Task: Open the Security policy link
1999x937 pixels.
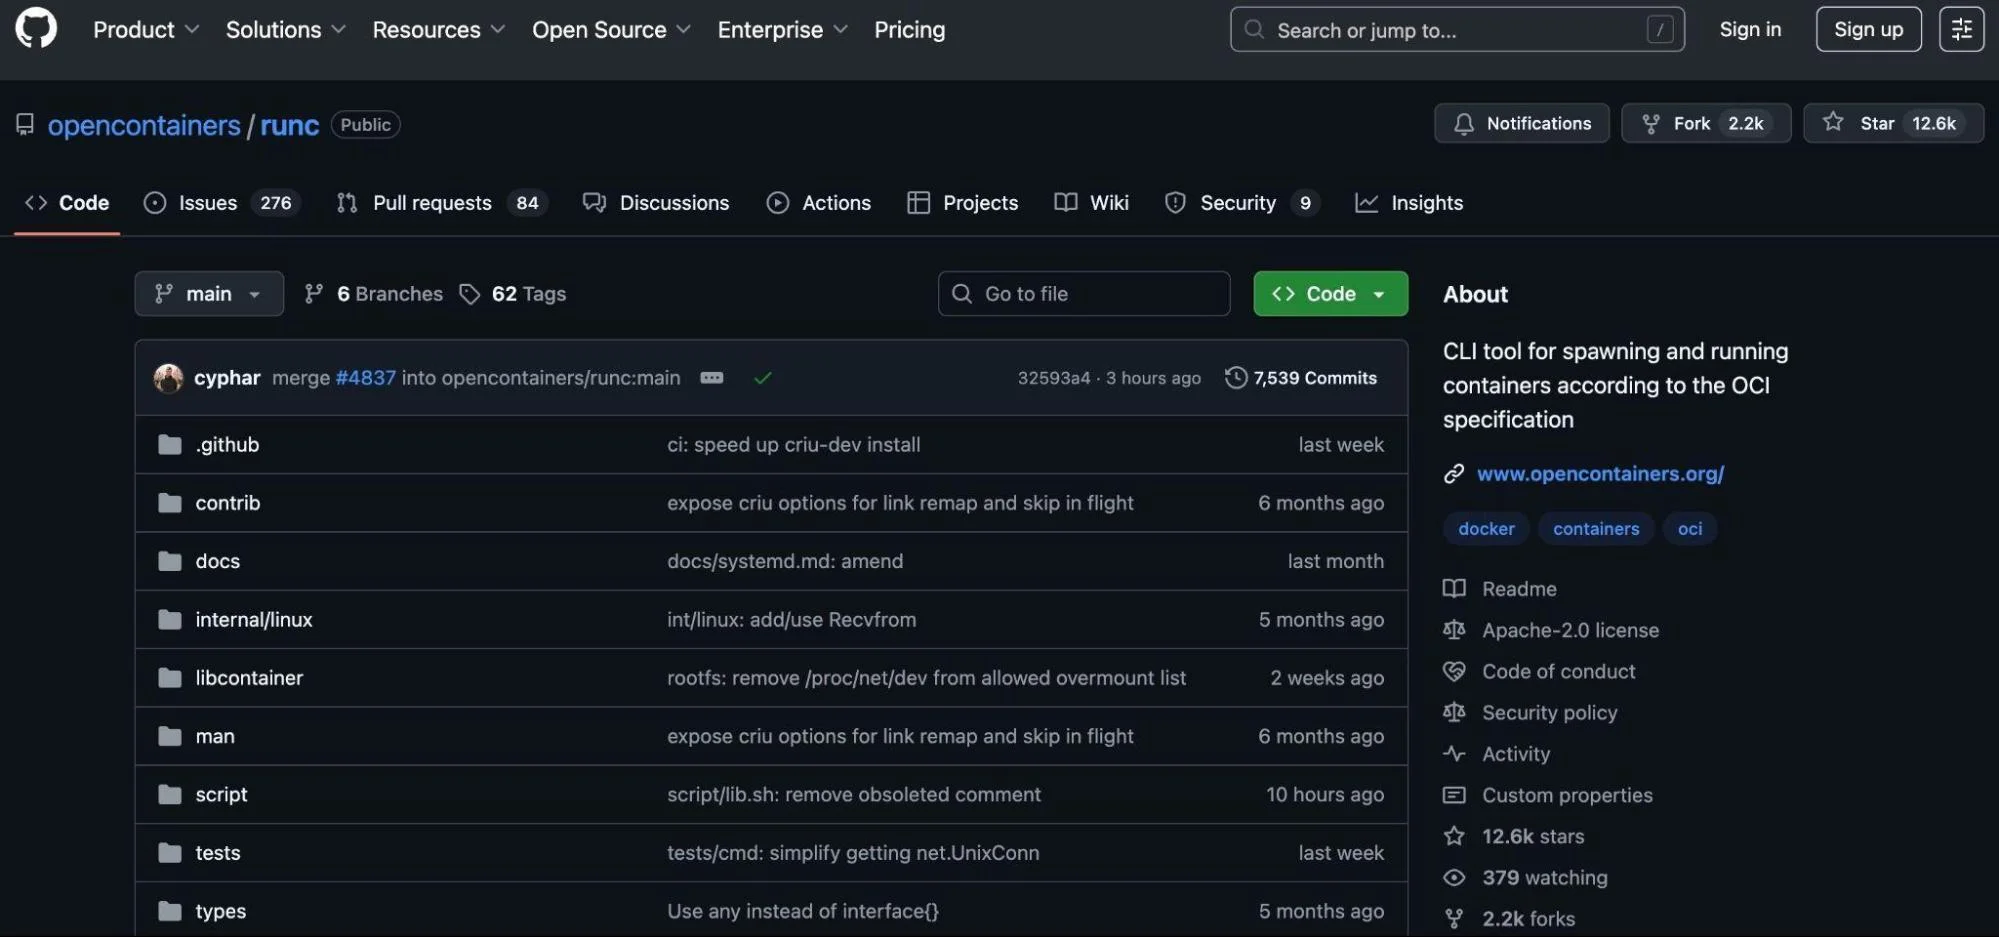Action: (x=1549, y=713)
